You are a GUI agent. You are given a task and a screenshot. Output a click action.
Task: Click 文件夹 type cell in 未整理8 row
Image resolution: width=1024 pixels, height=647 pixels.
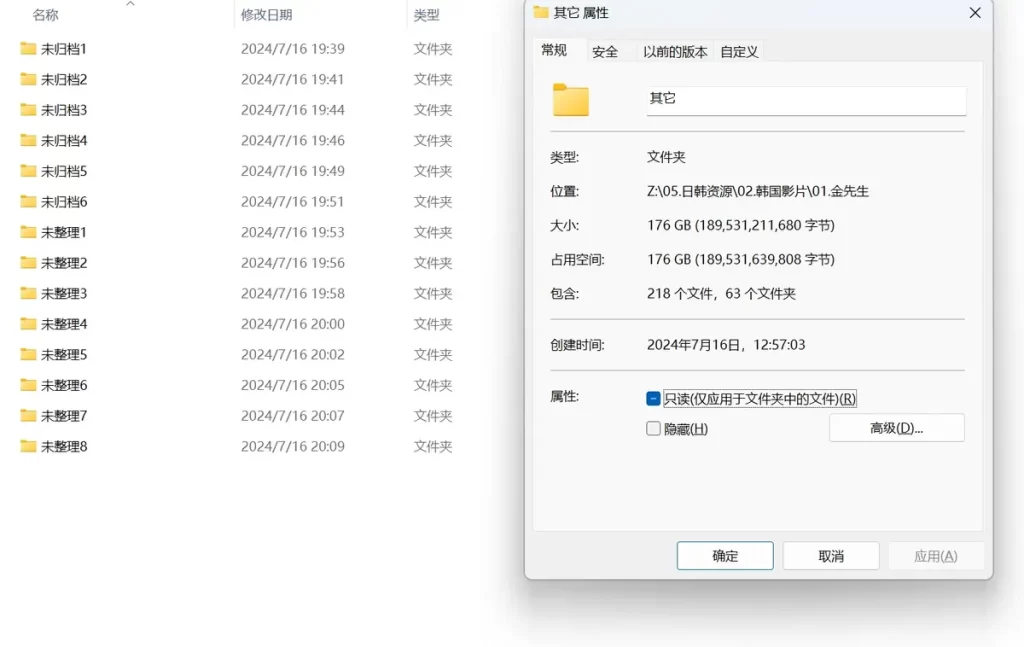pos(432,446)
